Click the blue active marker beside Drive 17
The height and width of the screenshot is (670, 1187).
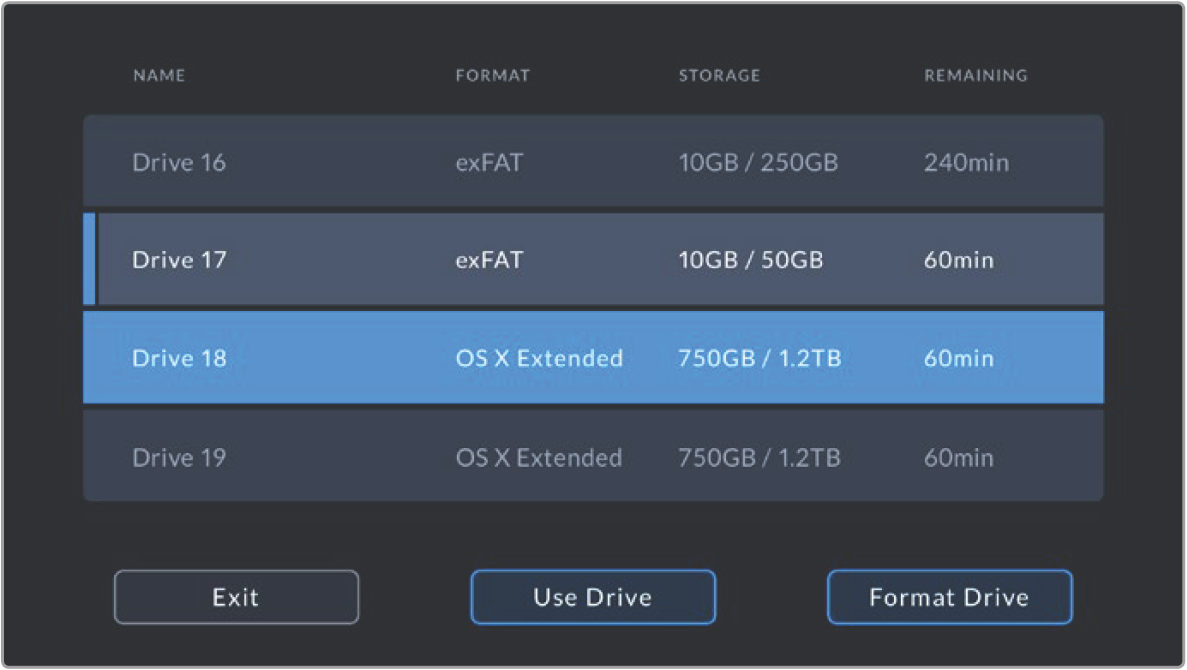click(x=89, y=259)
